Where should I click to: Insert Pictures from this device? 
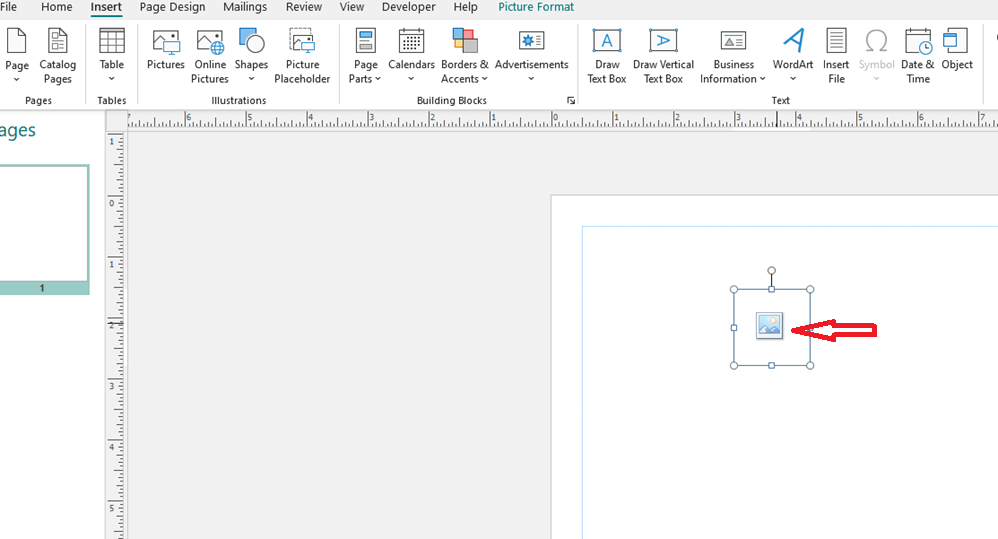[x=165, y=49]
